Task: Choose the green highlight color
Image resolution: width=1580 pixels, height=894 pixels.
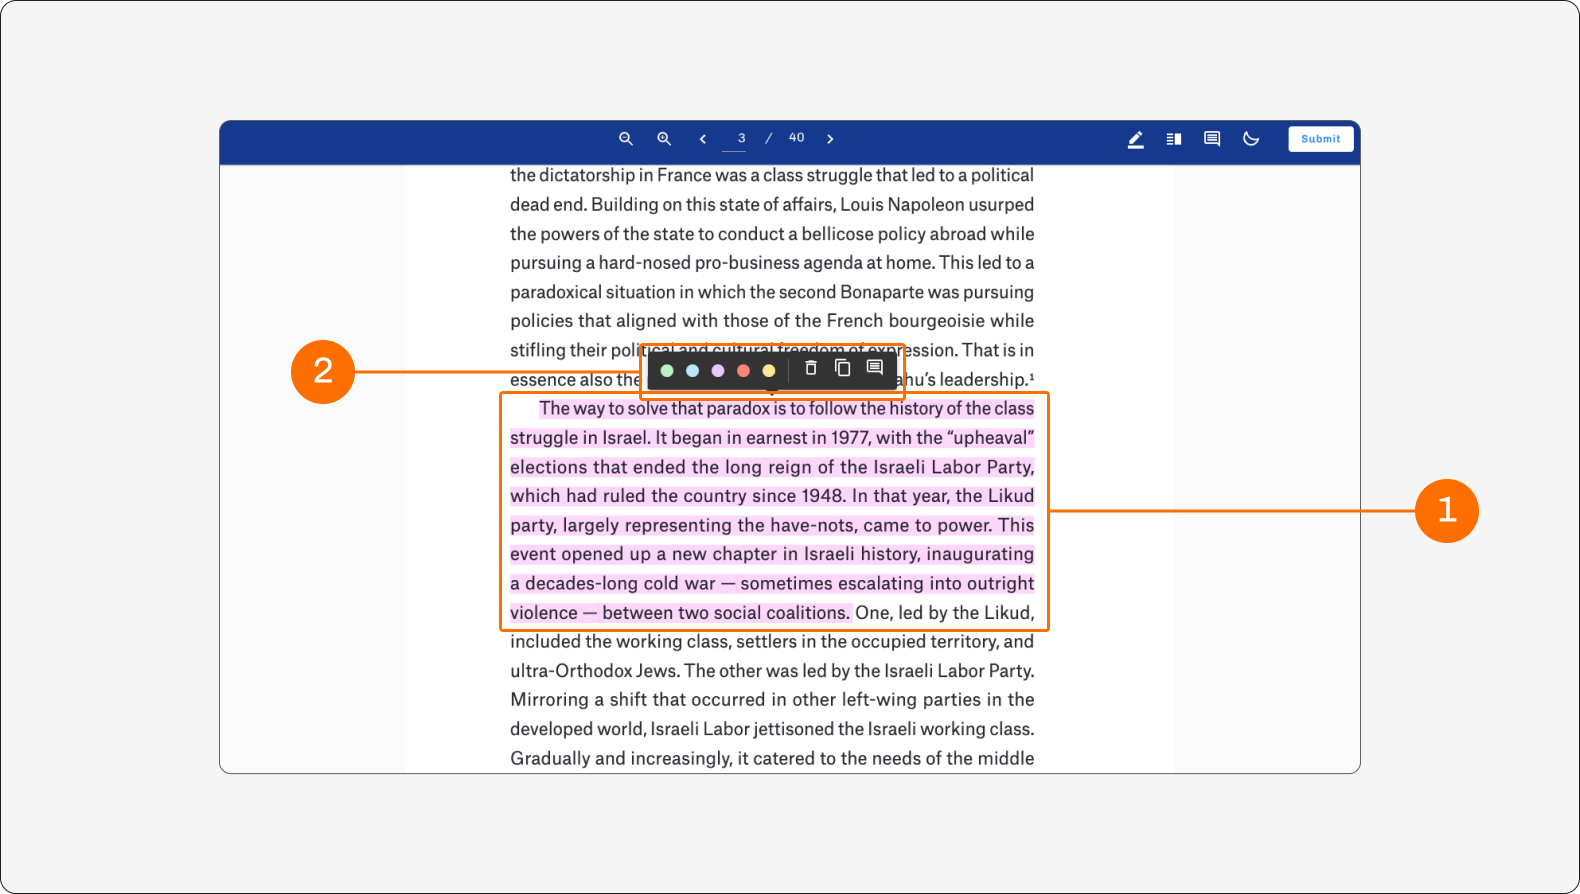Action: pos(667,371)
